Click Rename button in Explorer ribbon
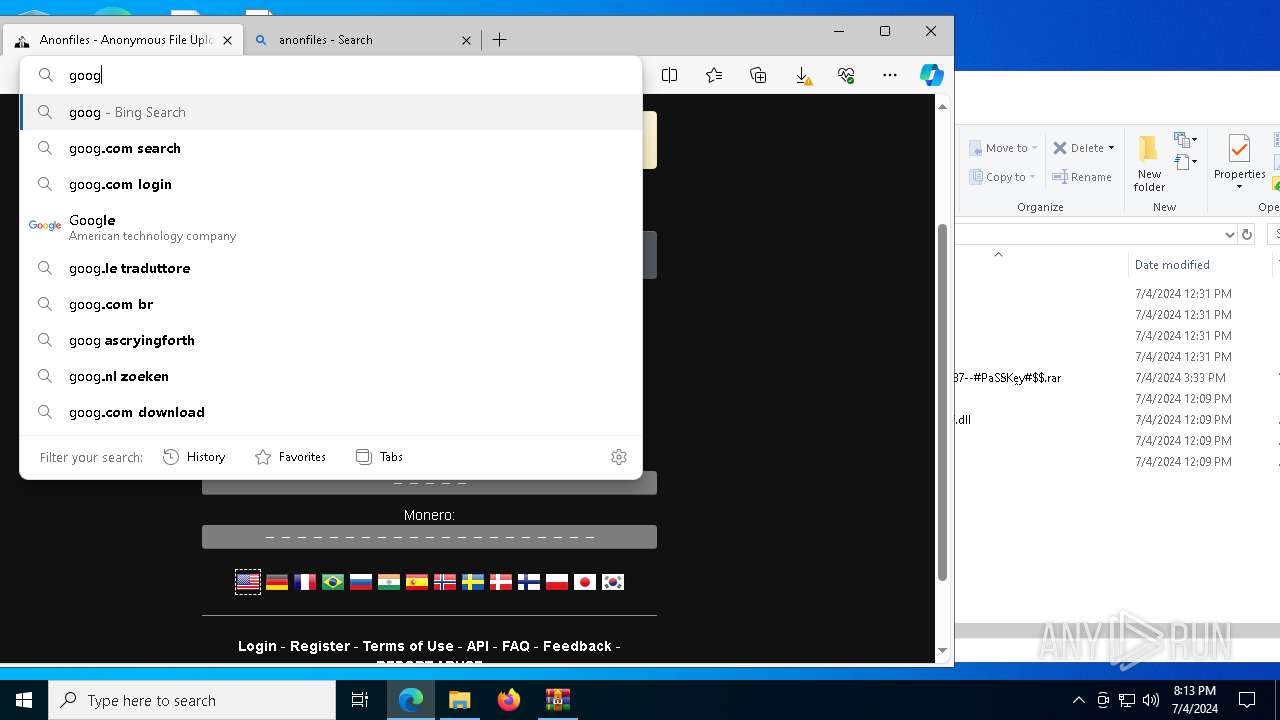Screen dimensions: 1280x720 1082,177
